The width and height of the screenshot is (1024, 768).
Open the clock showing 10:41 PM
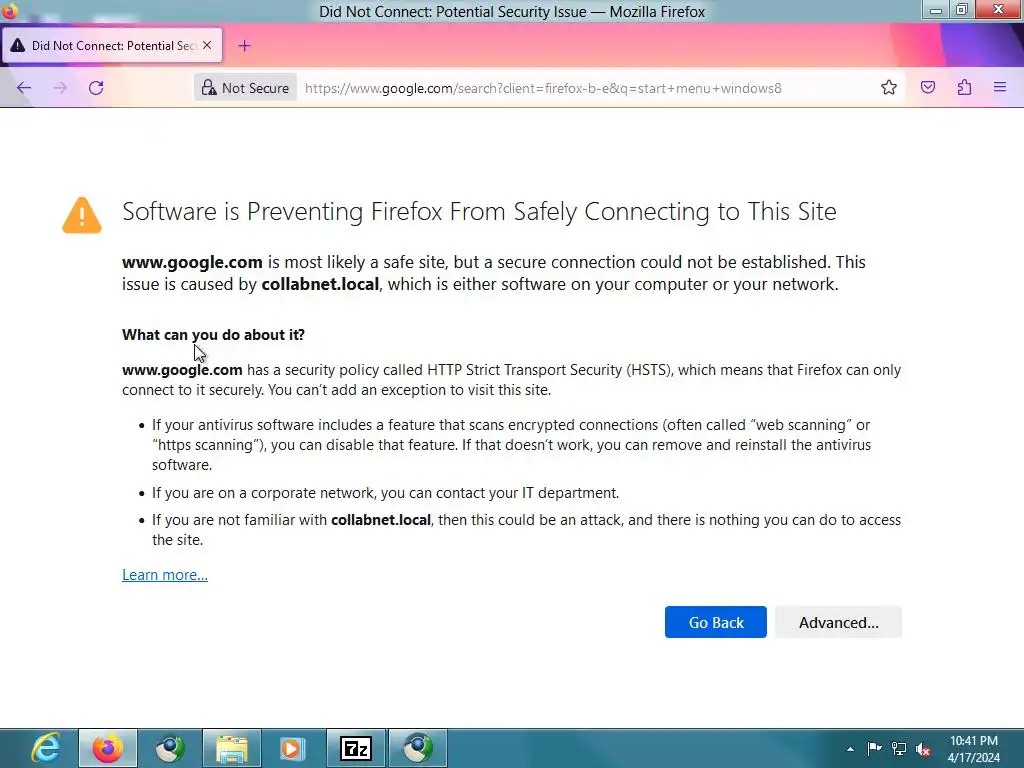(974, 749)
